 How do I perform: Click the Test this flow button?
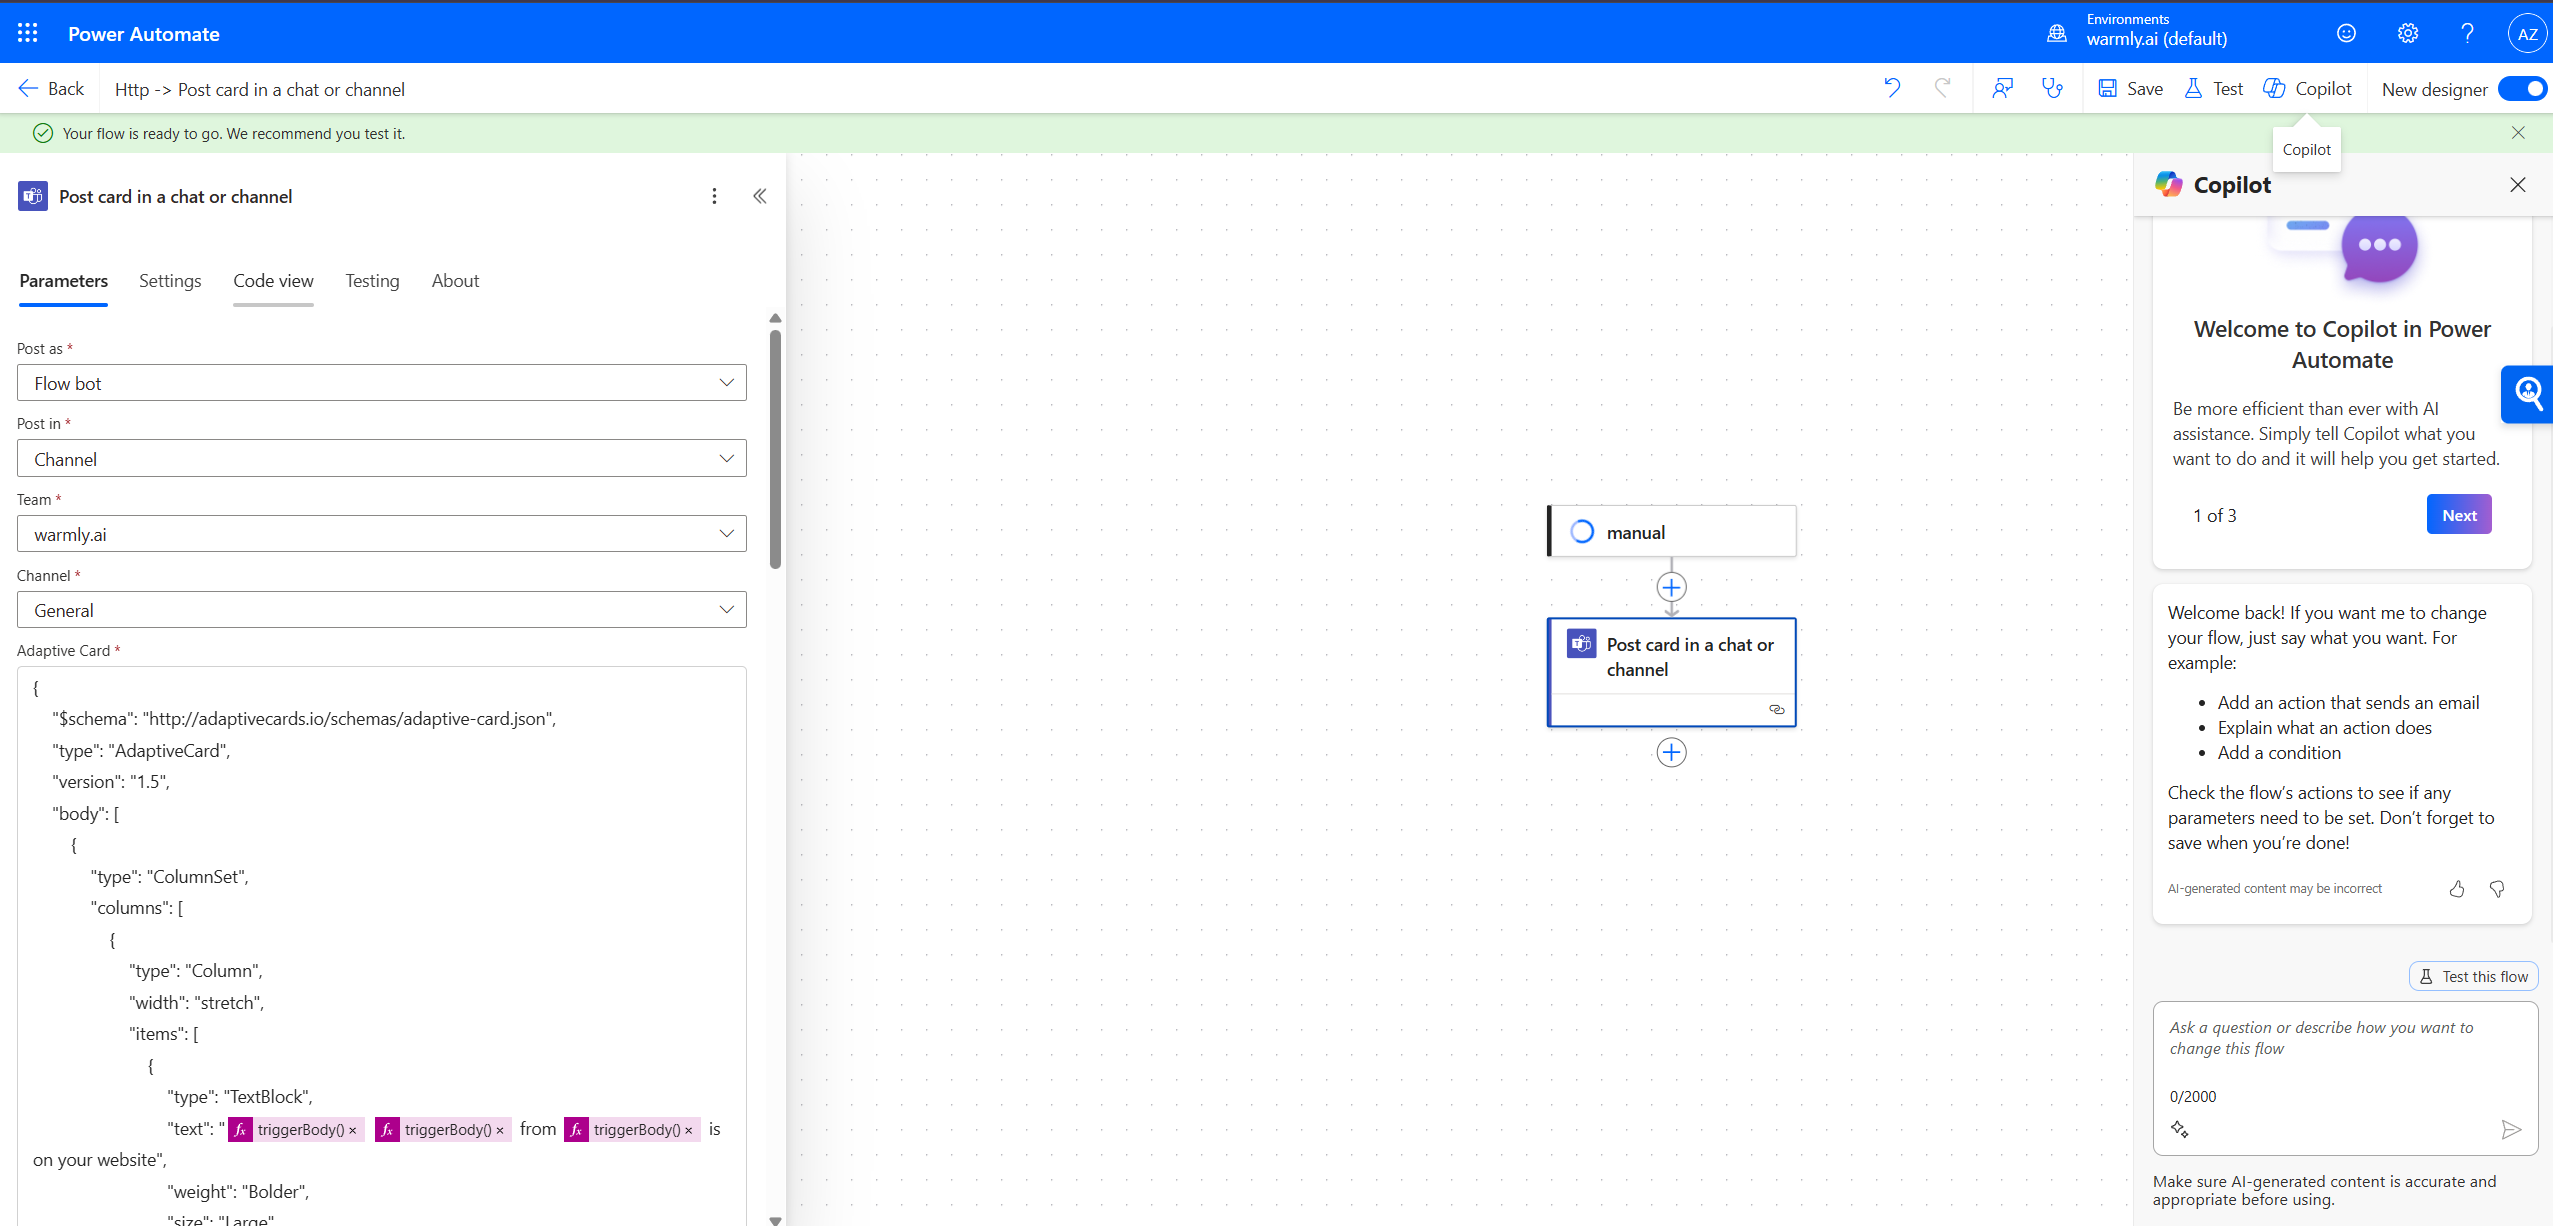coord(2474,976)
